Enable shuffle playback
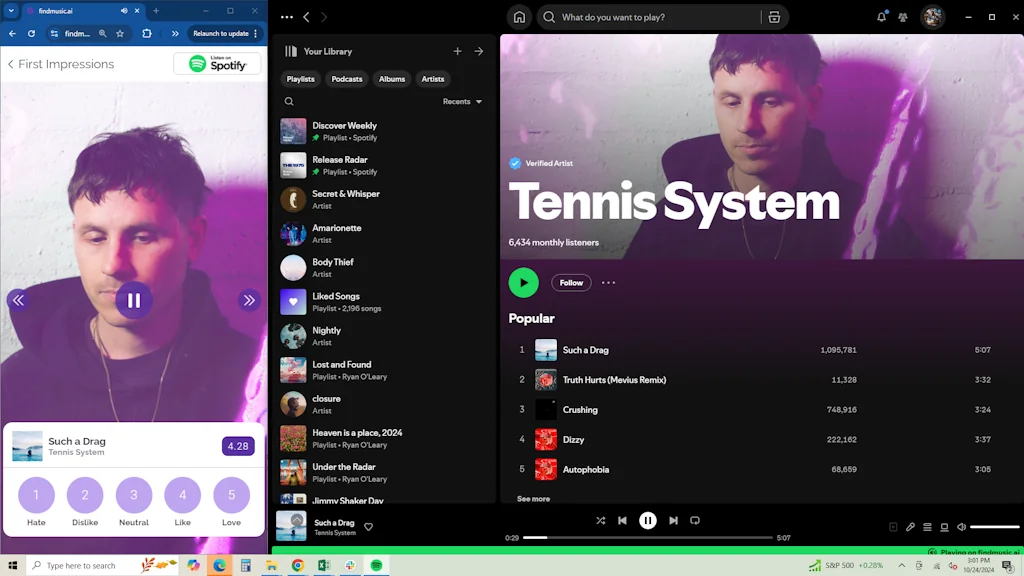Screen dimensions: 1024x576 click(601, 520)
